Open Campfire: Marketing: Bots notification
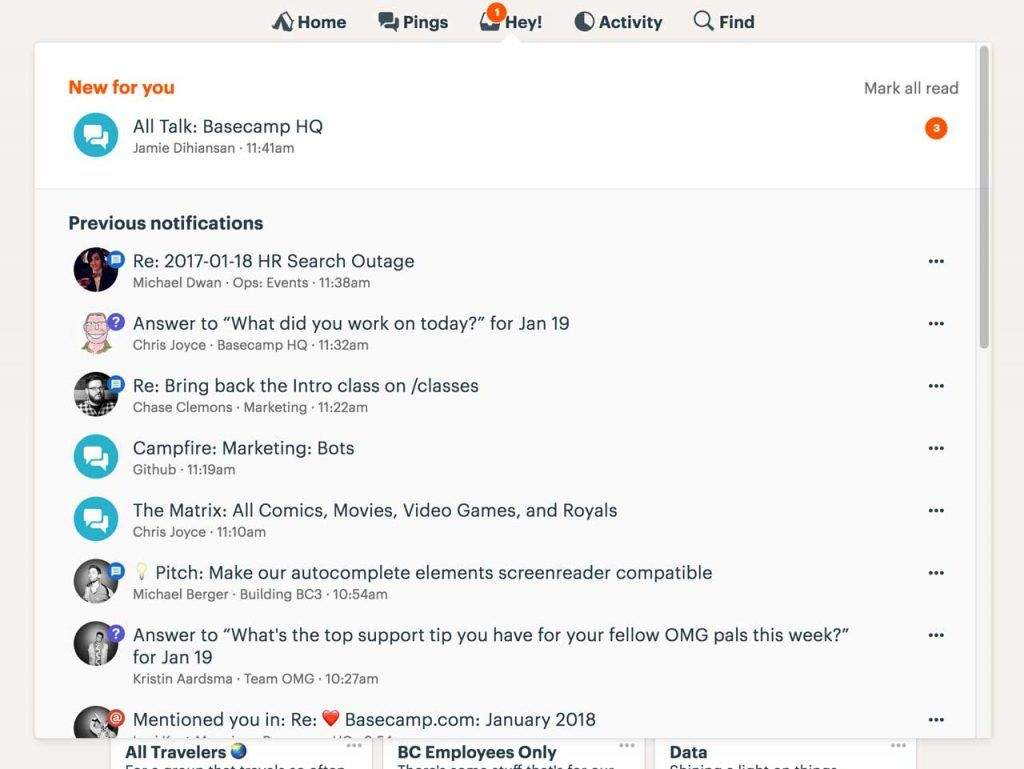This screenshot has width=1024, height=769. 244,448
